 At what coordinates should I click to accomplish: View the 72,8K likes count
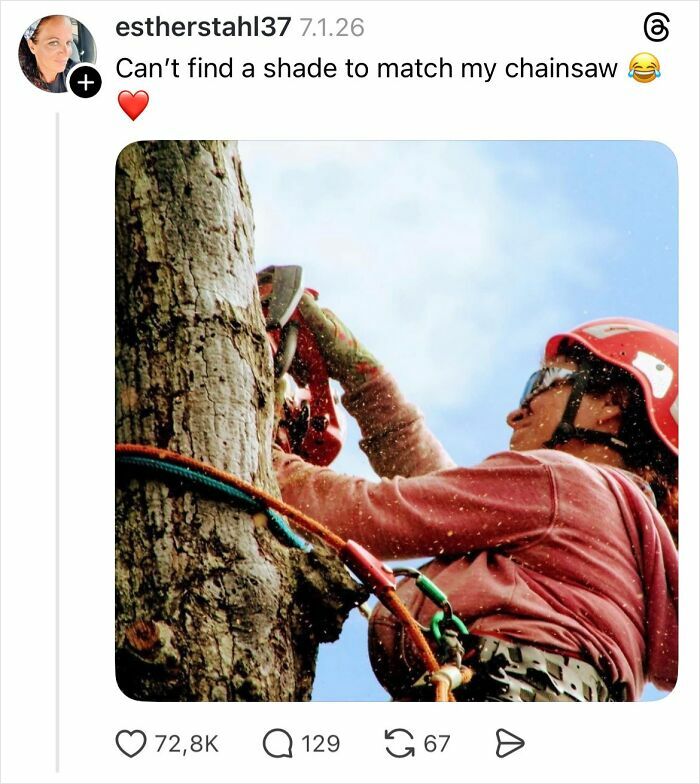[187, 743]
